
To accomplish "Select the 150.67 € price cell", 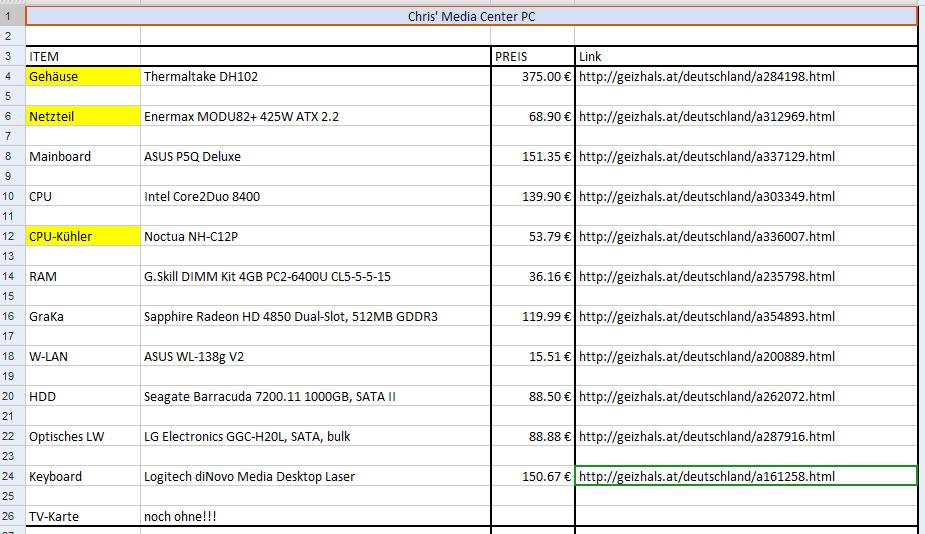I will [533, 477].
